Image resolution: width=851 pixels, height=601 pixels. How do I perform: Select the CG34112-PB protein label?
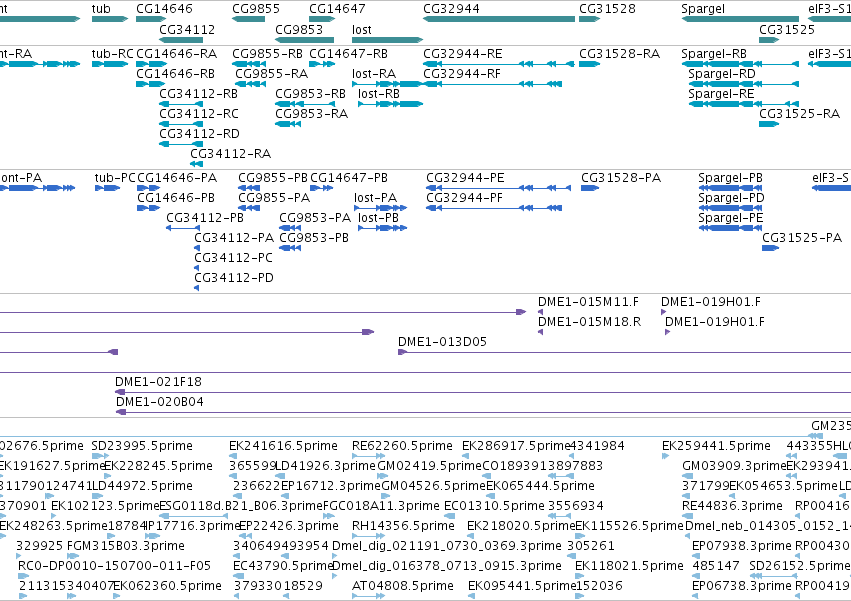[205, 218]
